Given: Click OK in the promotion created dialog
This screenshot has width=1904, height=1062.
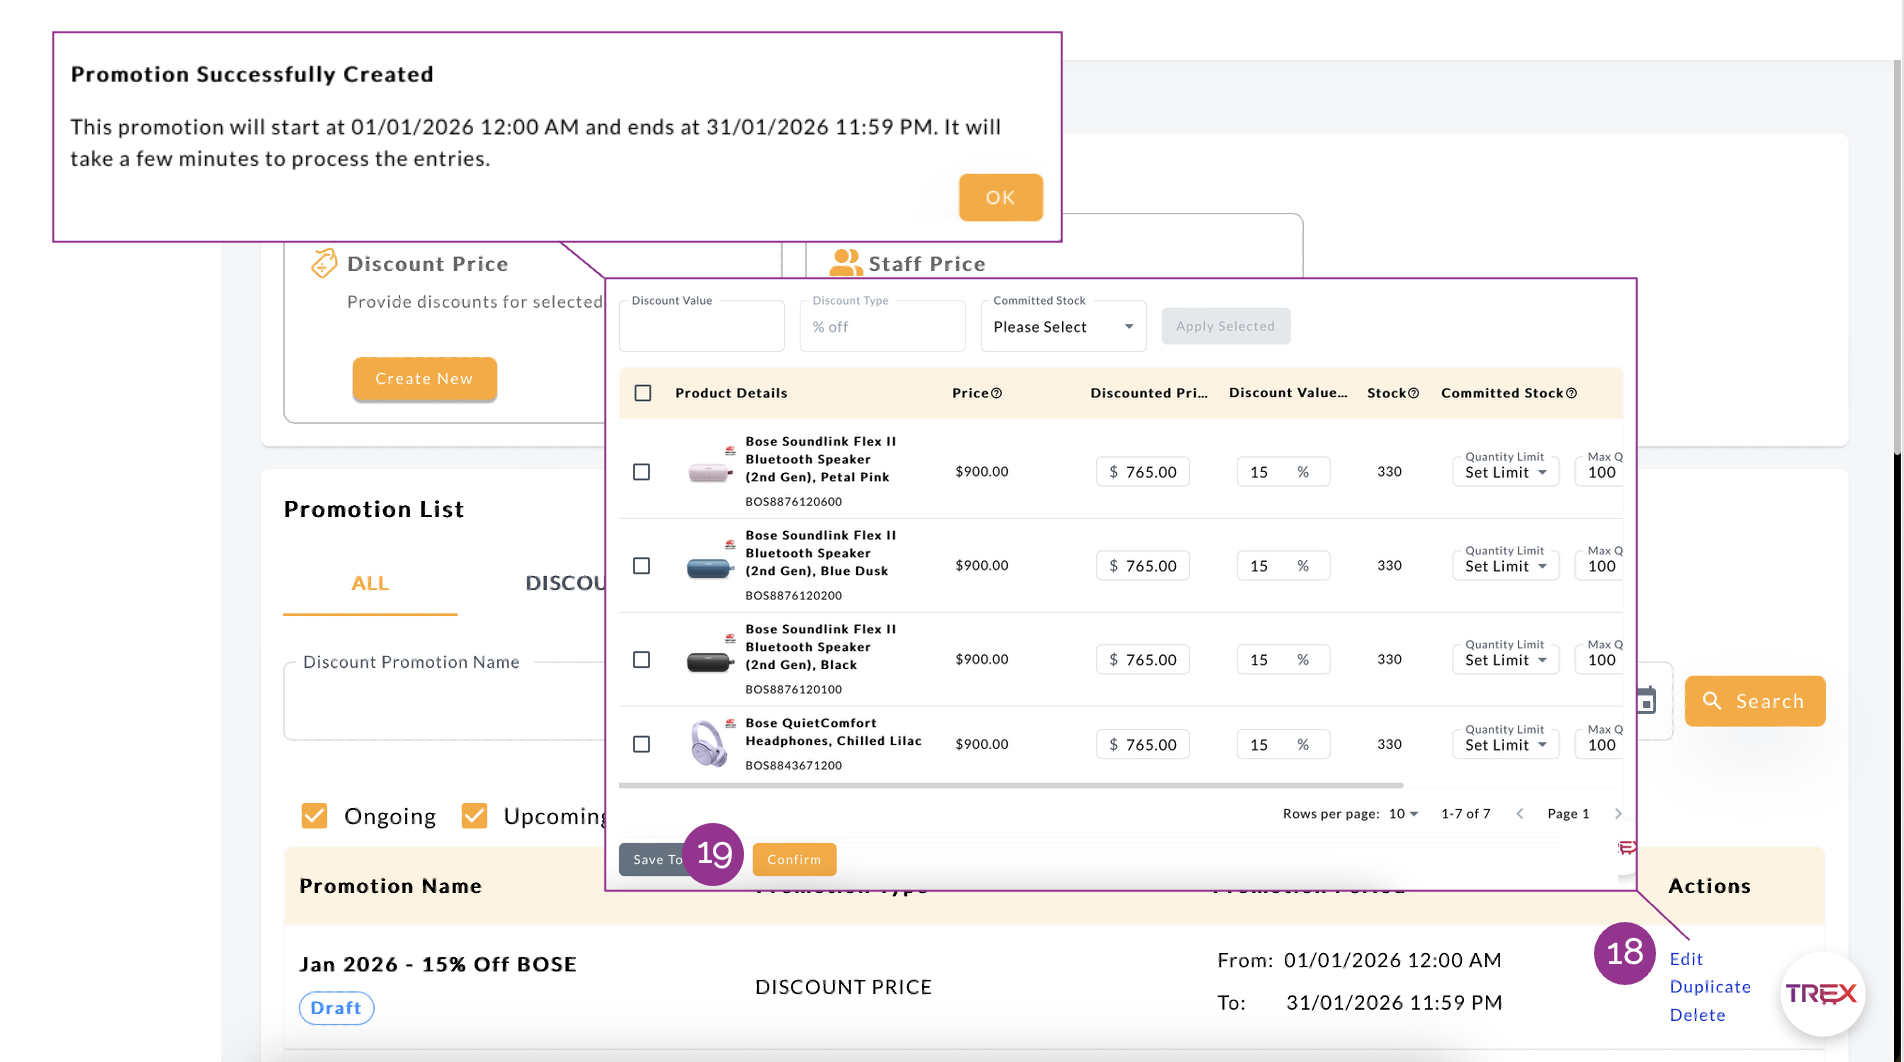Looking at the screenshot, I should pyautogui.click(x=1000, y=197).
